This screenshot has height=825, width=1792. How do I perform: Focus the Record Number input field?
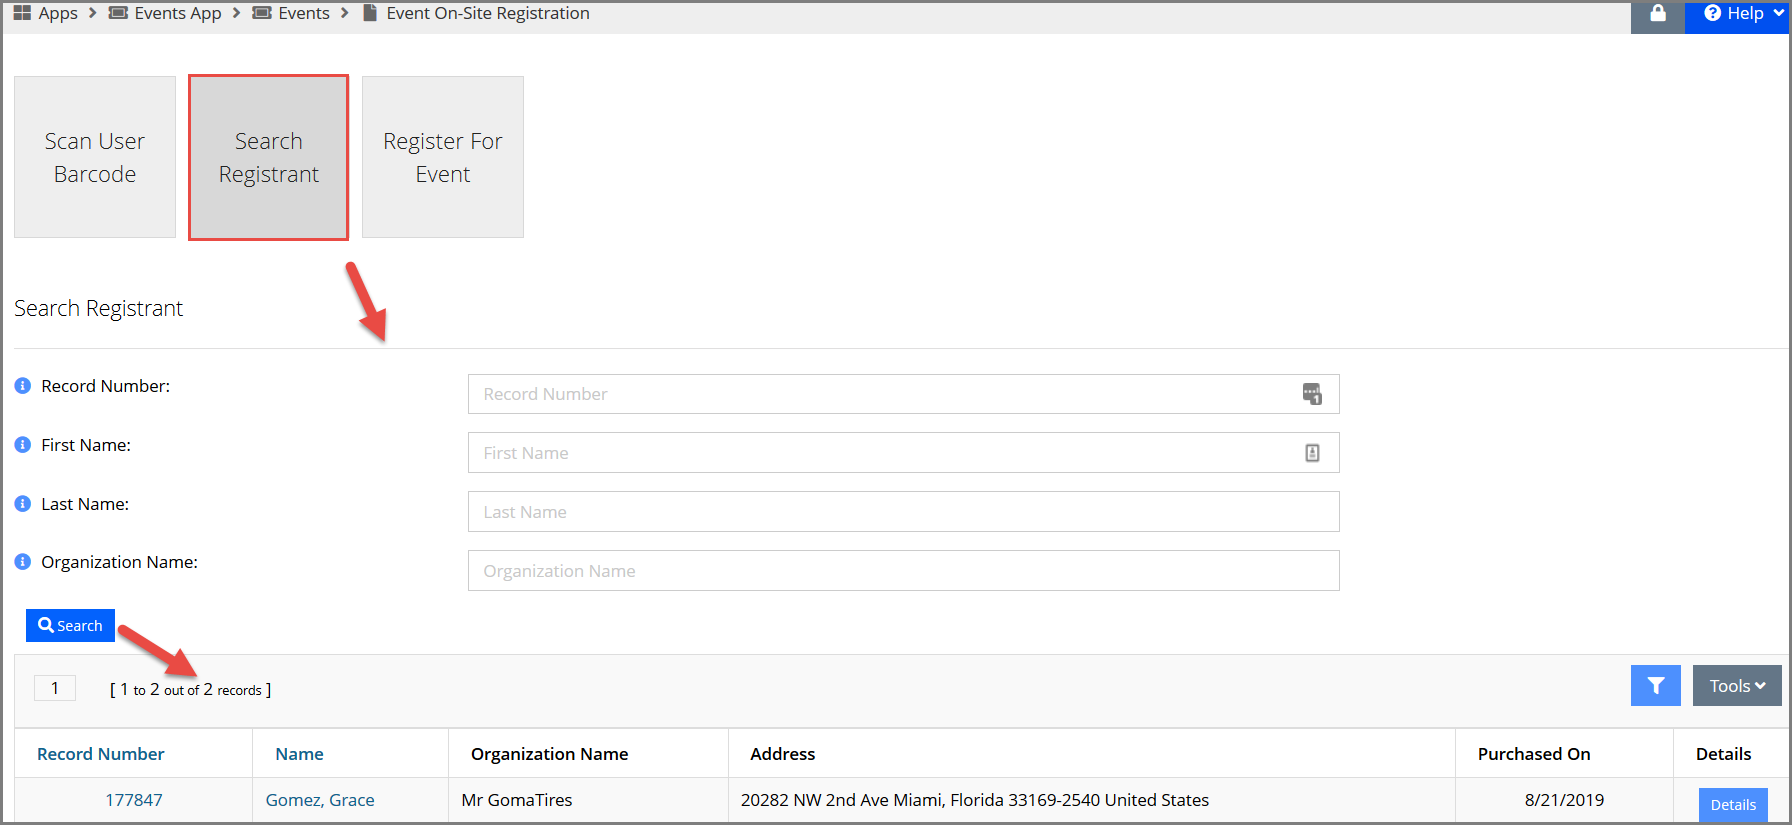point(903,394)
